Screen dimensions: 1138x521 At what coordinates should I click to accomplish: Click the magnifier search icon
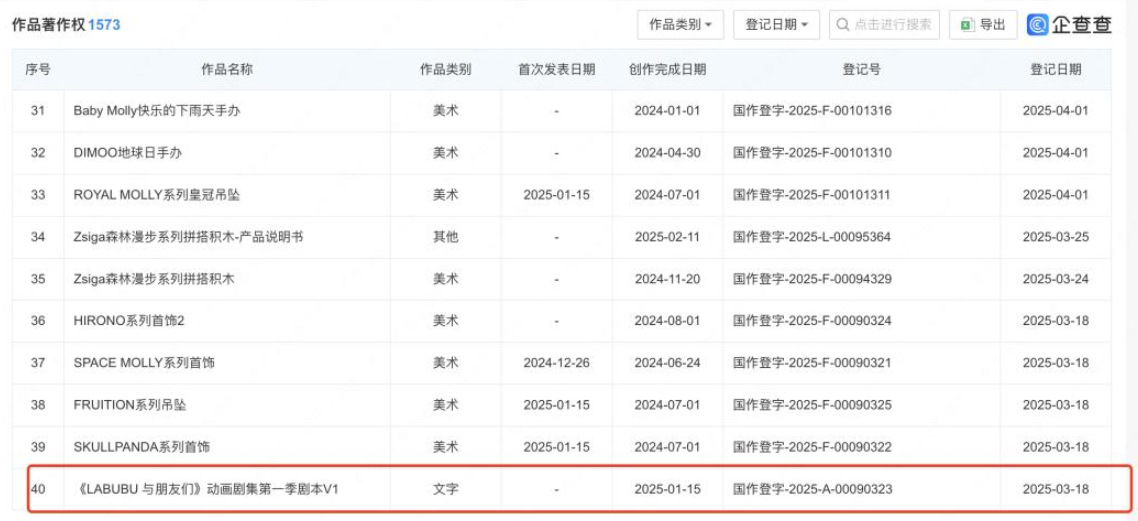point(842,25)
